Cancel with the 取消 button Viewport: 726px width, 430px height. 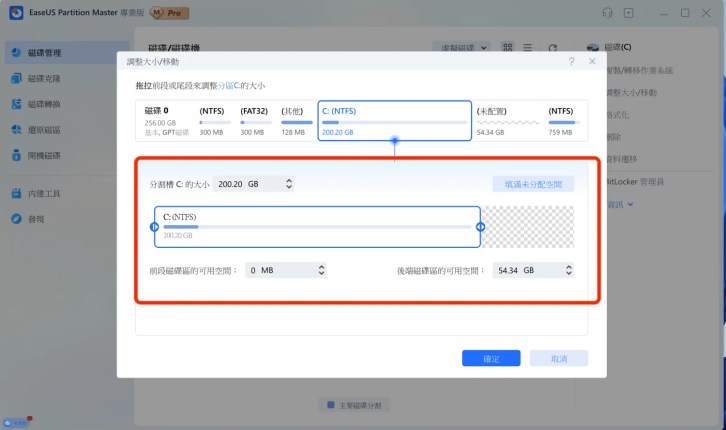coord(559,358)
